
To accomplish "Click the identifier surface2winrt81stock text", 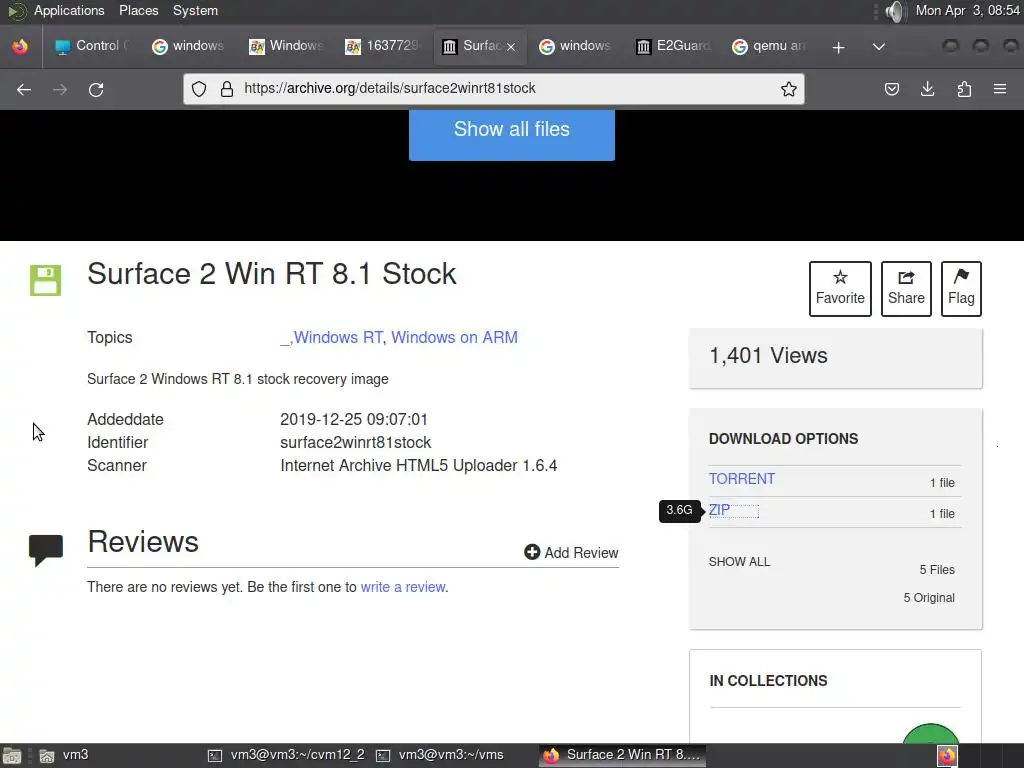I will coord(355,442).
